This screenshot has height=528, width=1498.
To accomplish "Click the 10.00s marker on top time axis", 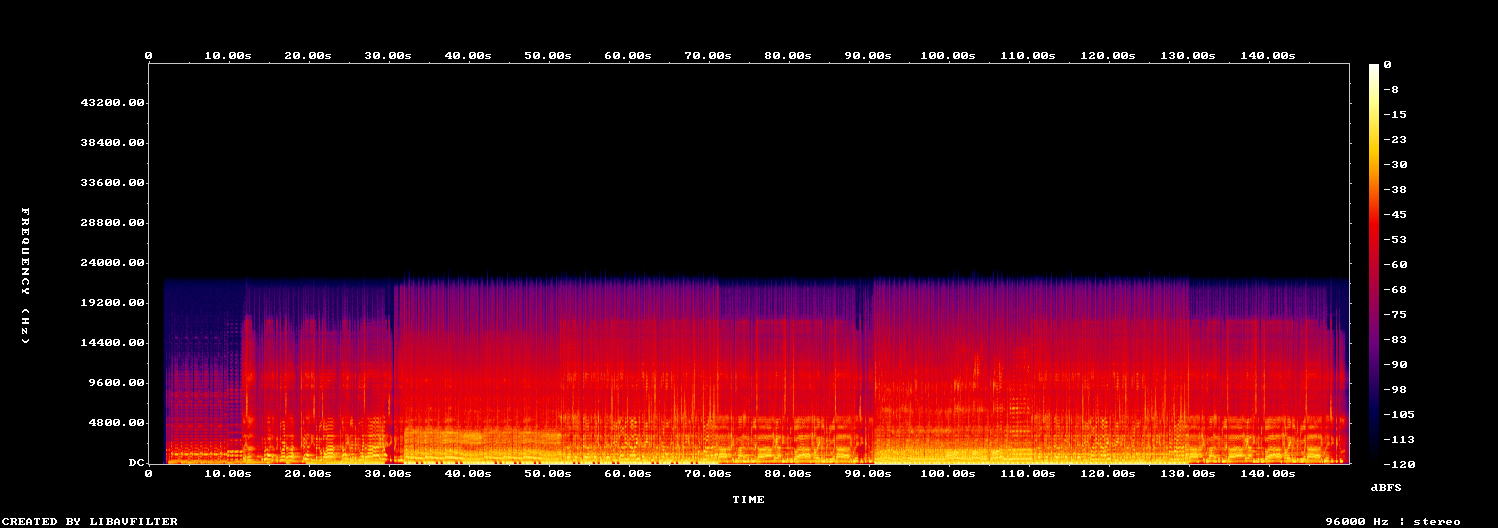I will tap(228, 56).
